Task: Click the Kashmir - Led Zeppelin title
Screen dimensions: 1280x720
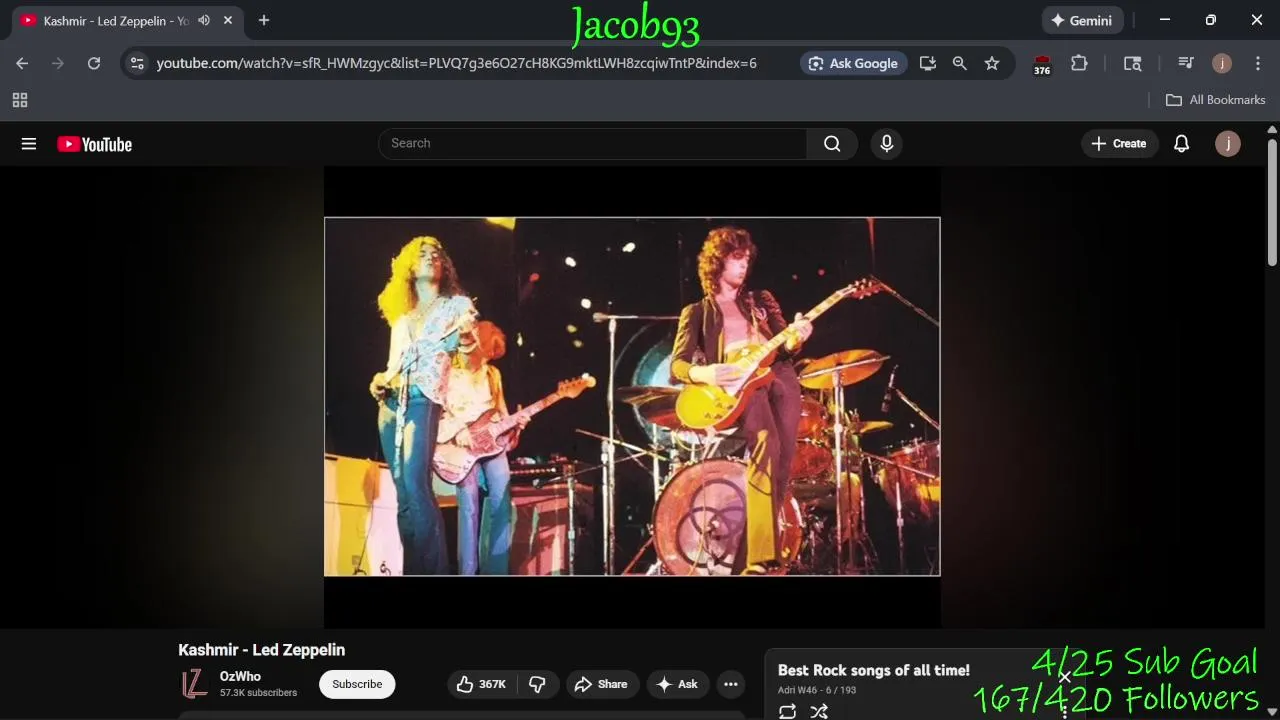Action: coord(262,650)
